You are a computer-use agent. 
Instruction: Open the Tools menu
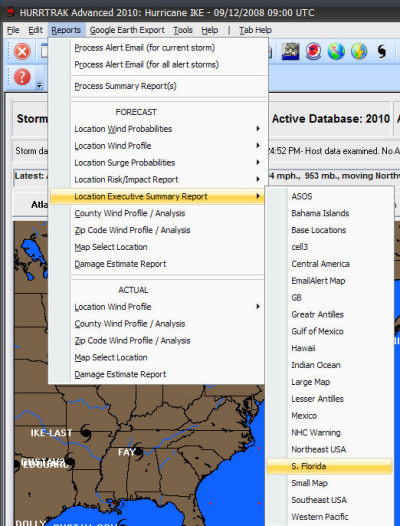183,30
